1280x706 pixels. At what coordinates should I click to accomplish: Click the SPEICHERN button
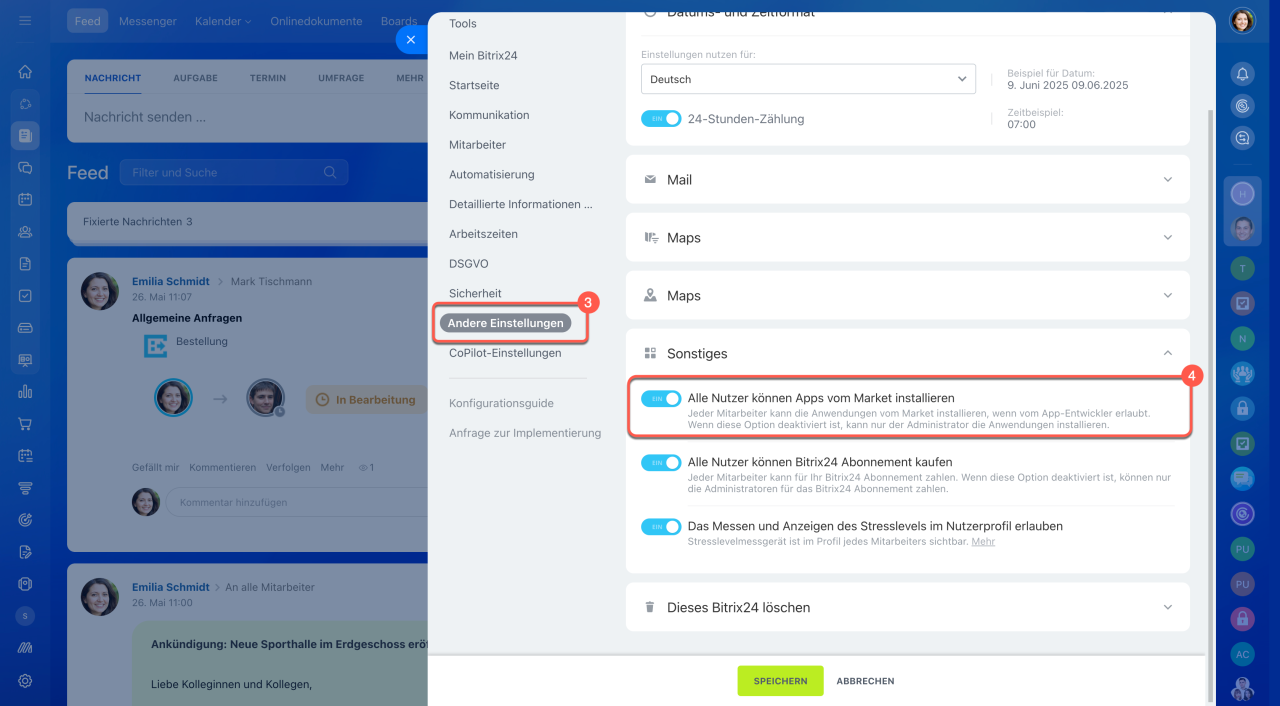point(780,681)
